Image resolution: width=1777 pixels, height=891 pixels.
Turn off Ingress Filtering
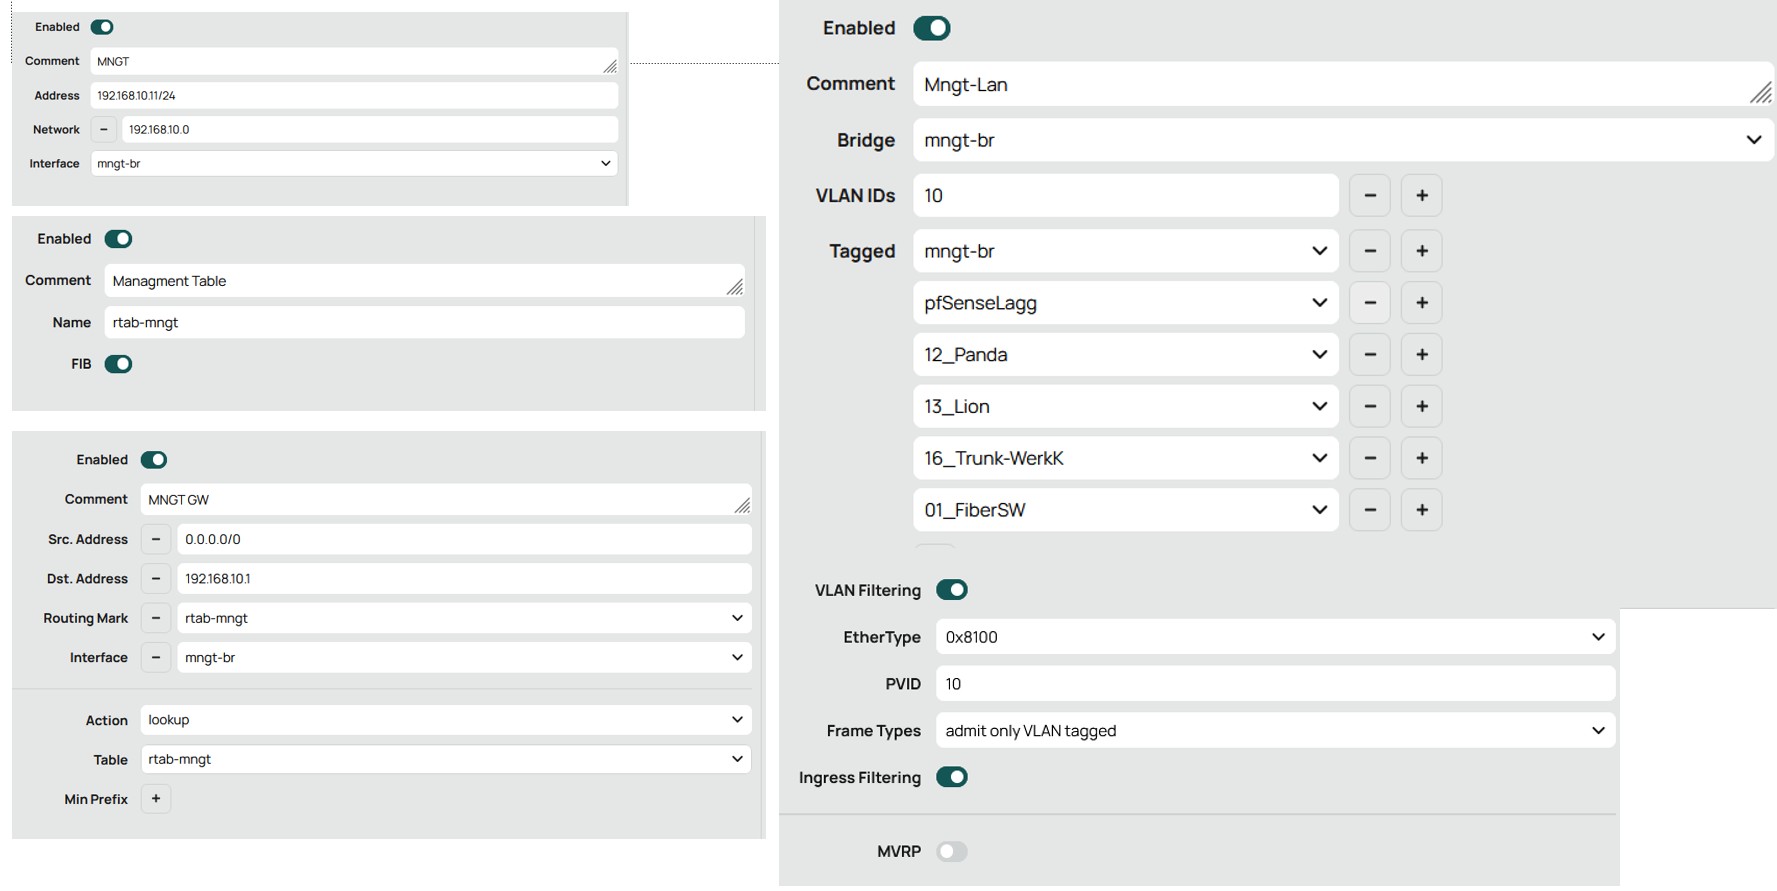tap(952, 777)
